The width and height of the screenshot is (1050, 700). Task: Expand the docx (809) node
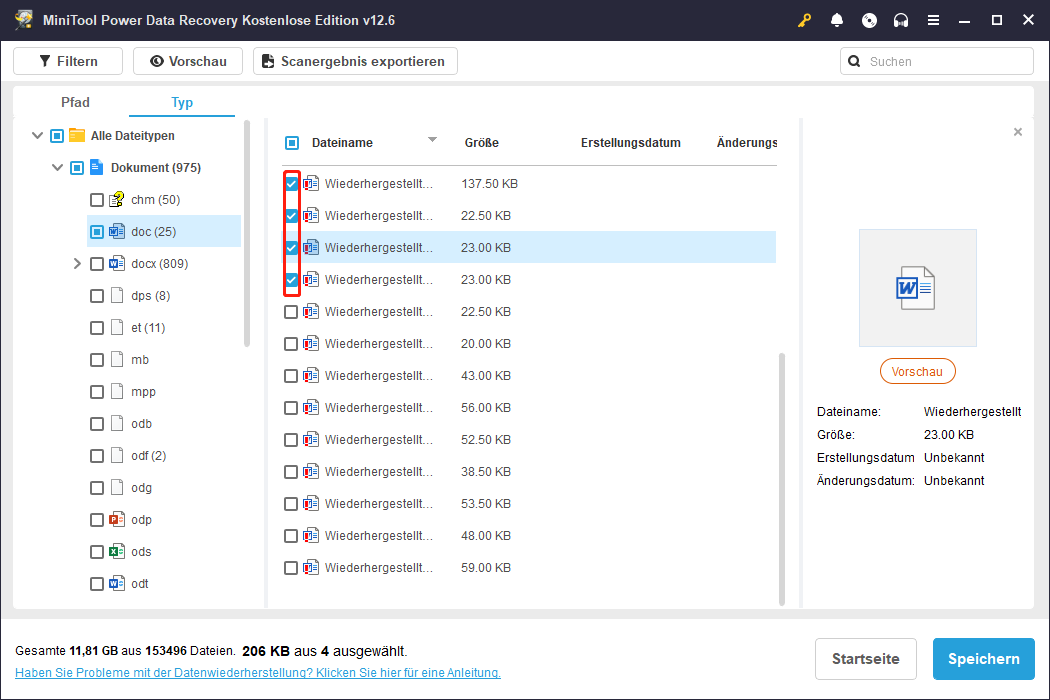coord(77,264)
